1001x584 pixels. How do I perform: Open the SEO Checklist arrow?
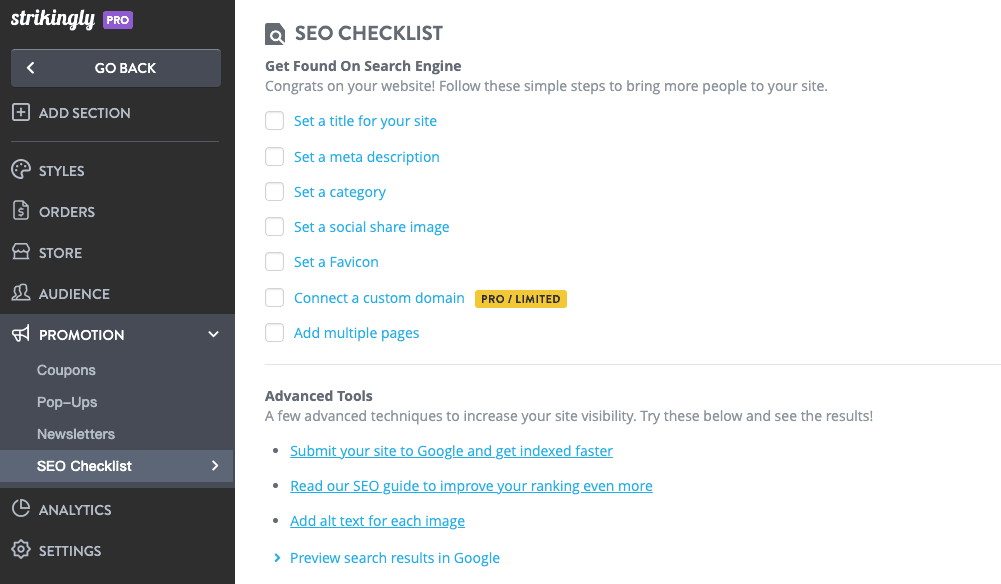click(x=214, y=466)
